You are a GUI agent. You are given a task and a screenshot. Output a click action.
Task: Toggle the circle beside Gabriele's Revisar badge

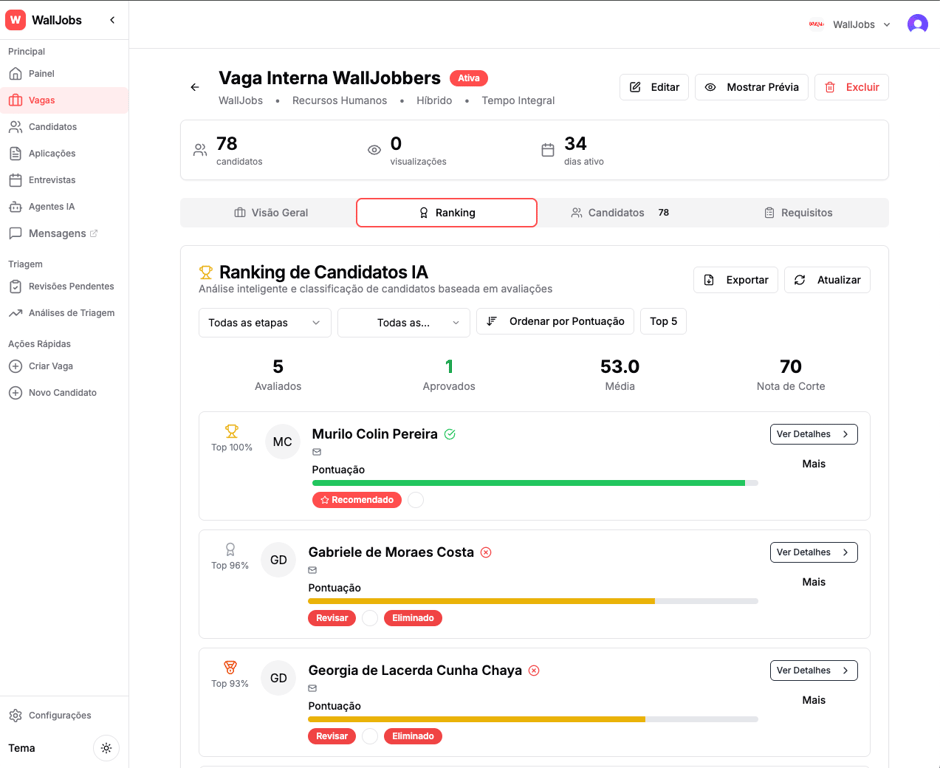(369, 618)
